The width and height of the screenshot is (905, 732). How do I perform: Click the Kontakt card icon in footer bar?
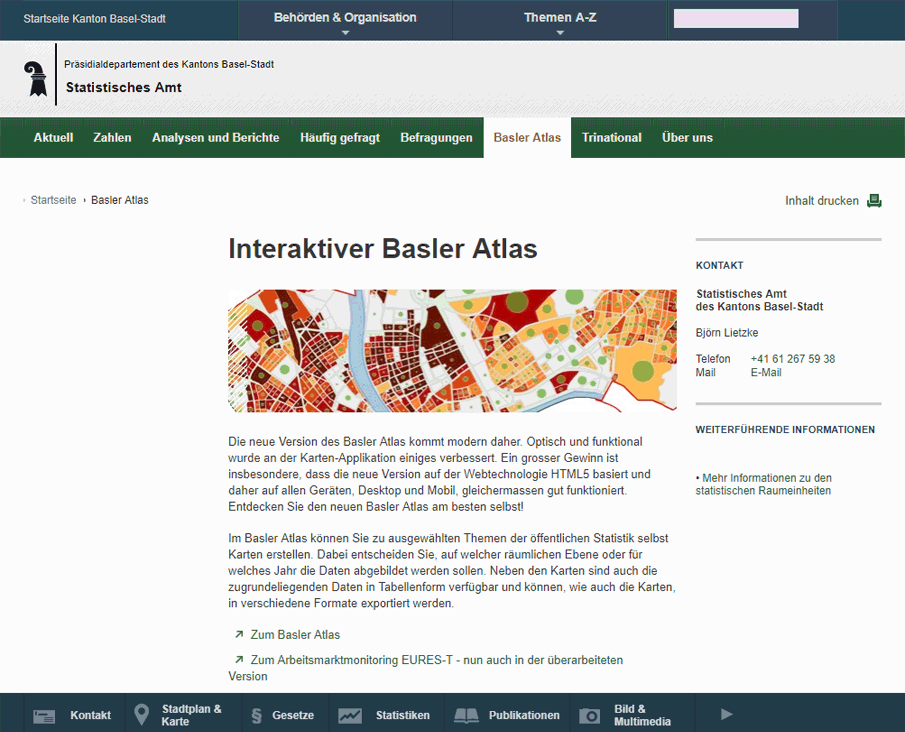(44, 716)
